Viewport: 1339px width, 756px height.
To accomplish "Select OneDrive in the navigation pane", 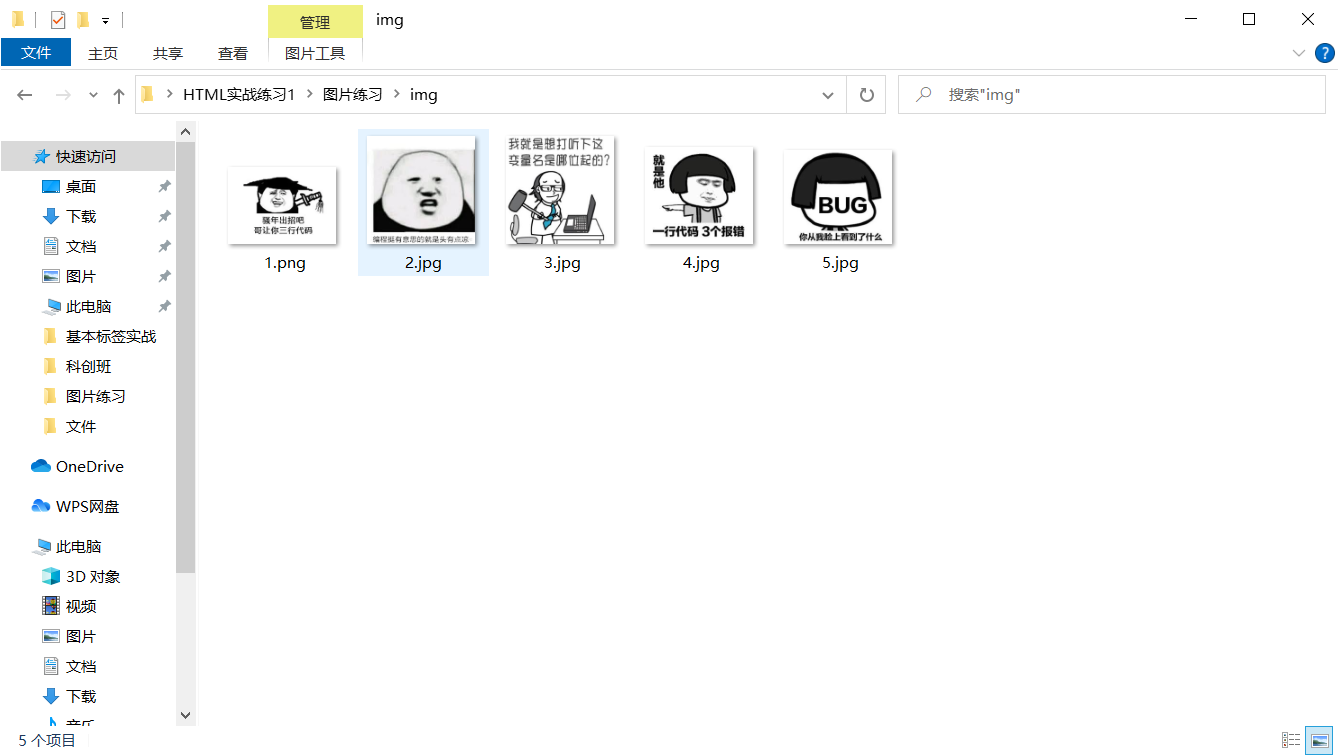I will (x=90, y=466).
